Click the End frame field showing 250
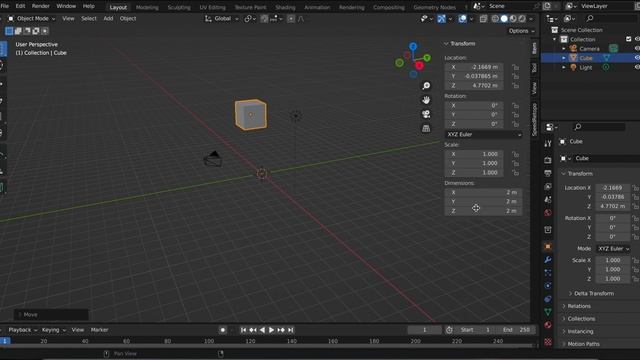The width and height of the screenshot is (640, 360). [x=517, y=330]
